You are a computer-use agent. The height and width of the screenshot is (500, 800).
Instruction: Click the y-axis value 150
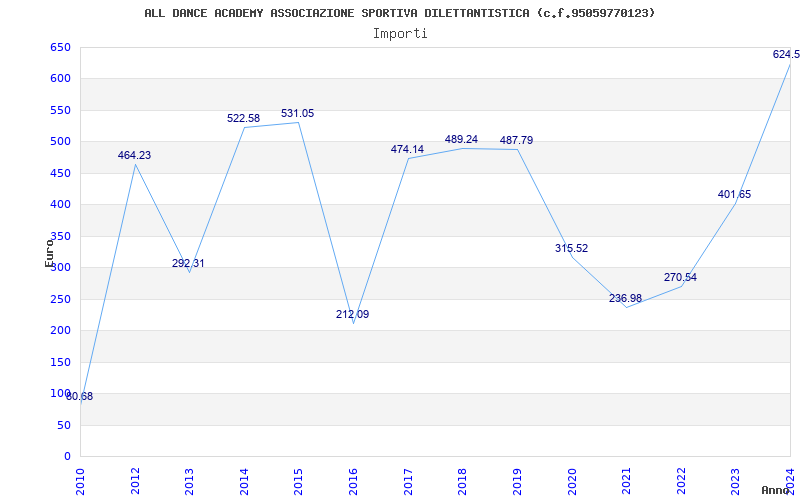60,362
